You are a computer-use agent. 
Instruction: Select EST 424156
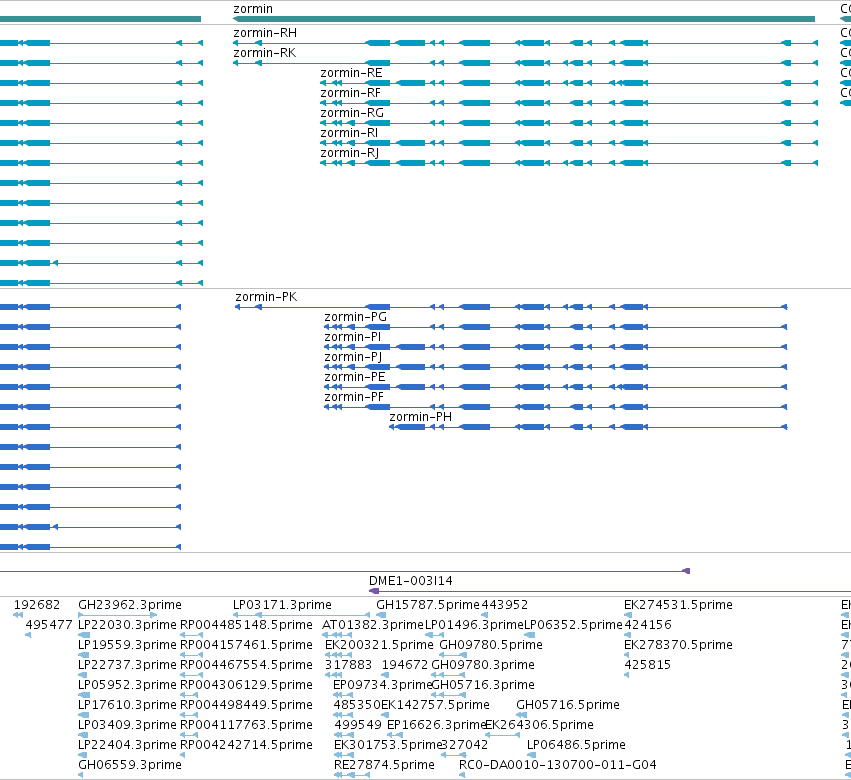[648, 625]
